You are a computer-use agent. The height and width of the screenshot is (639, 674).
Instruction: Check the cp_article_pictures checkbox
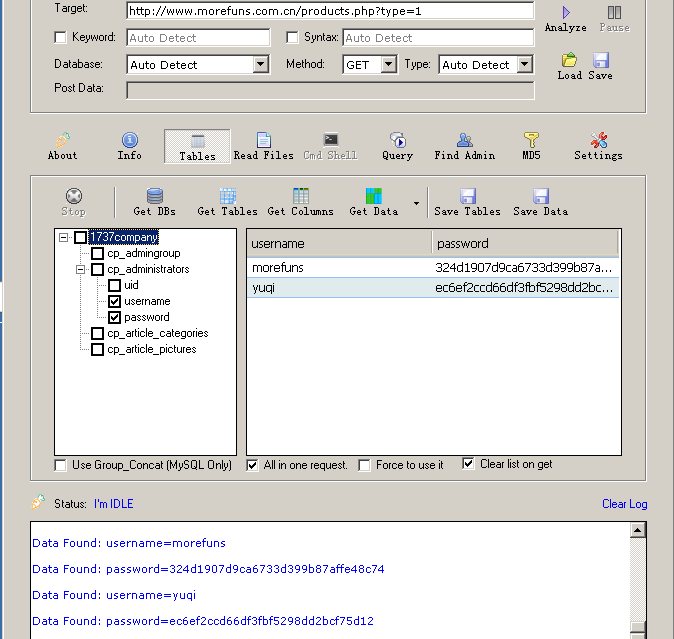click(x=98, y=349)
